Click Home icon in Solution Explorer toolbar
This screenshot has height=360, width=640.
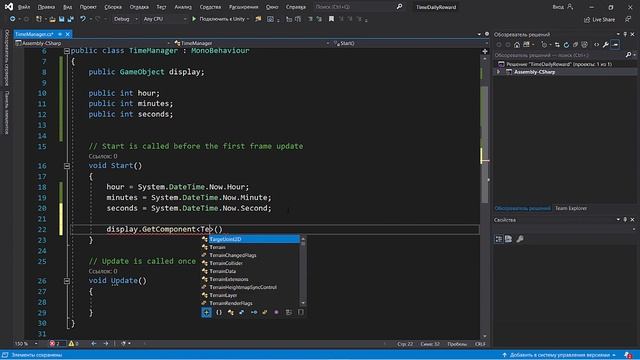(517, 45)
